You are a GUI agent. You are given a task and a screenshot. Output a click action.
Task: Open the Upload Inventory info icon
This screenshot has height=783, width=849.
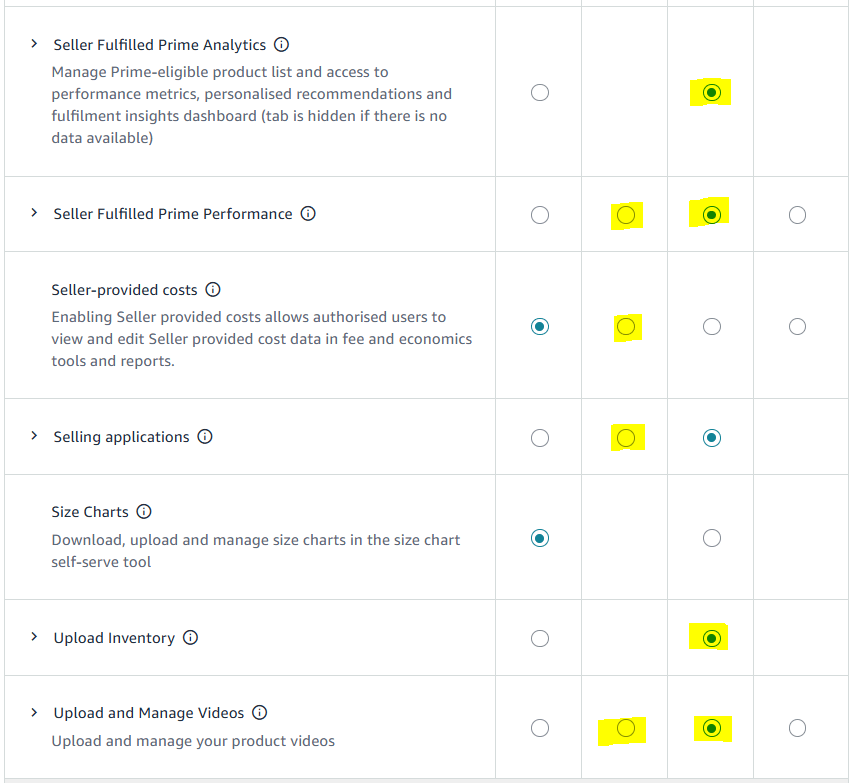[191, 638]
